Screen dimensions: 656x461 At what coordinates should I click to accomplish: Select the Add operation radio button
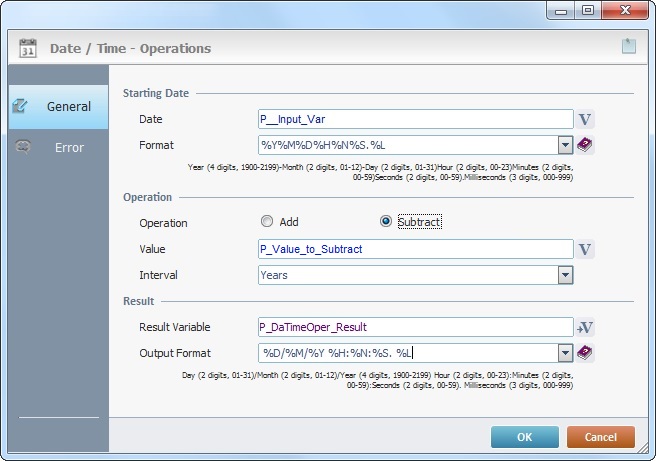coord(267,222)
